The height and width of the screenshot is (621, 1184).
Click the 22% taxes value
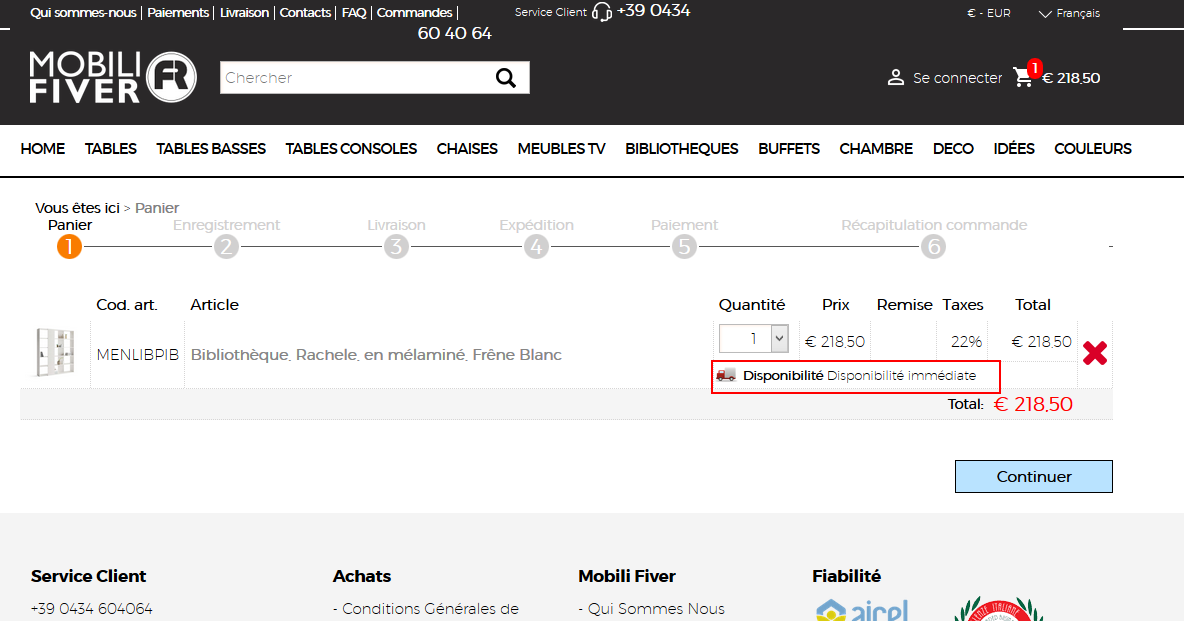967,341
